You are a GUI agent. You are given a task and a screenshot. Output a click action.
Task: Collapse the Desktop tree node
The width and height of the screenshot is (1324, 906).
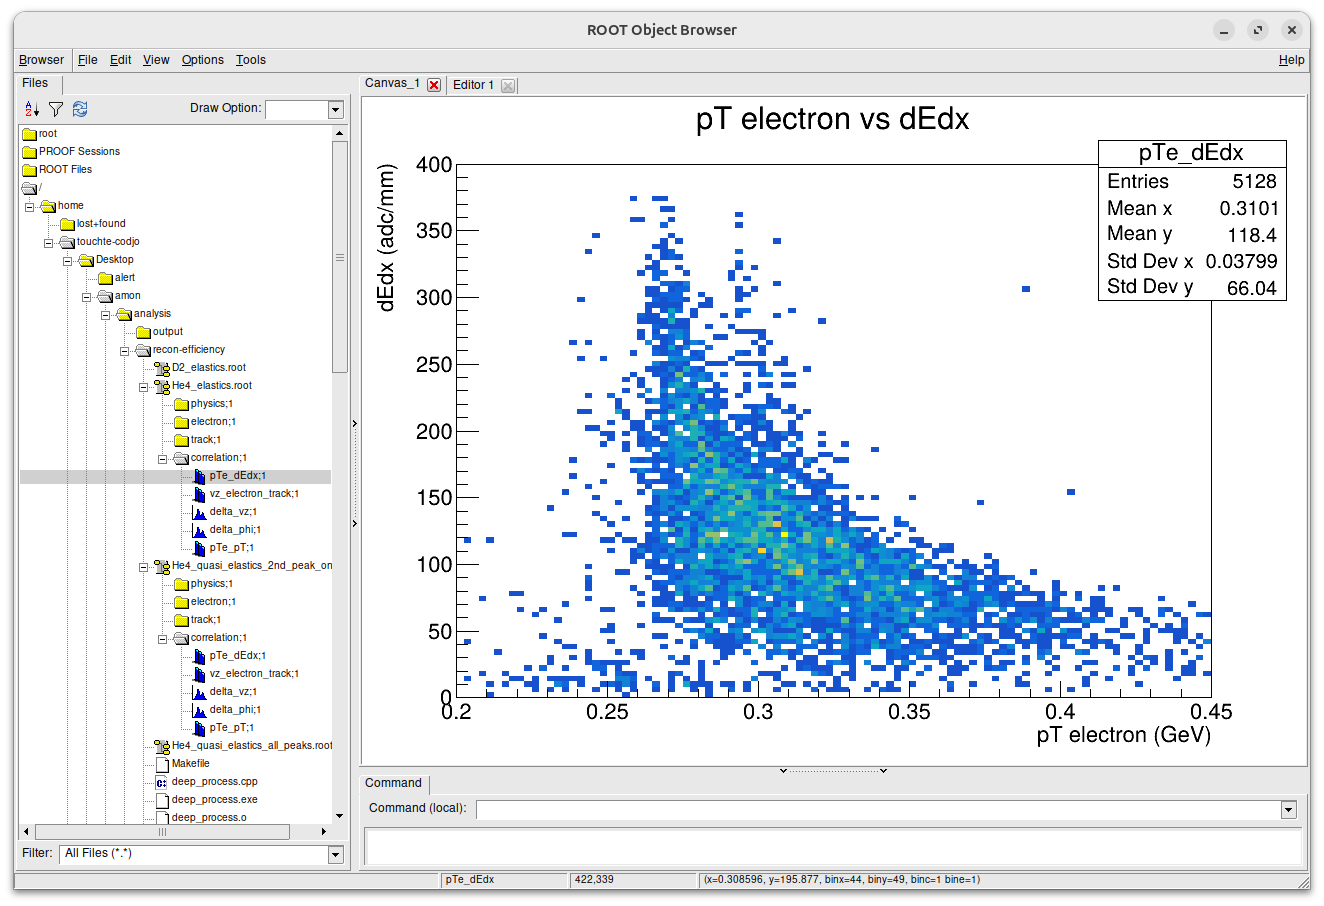(x=67, y=261)
